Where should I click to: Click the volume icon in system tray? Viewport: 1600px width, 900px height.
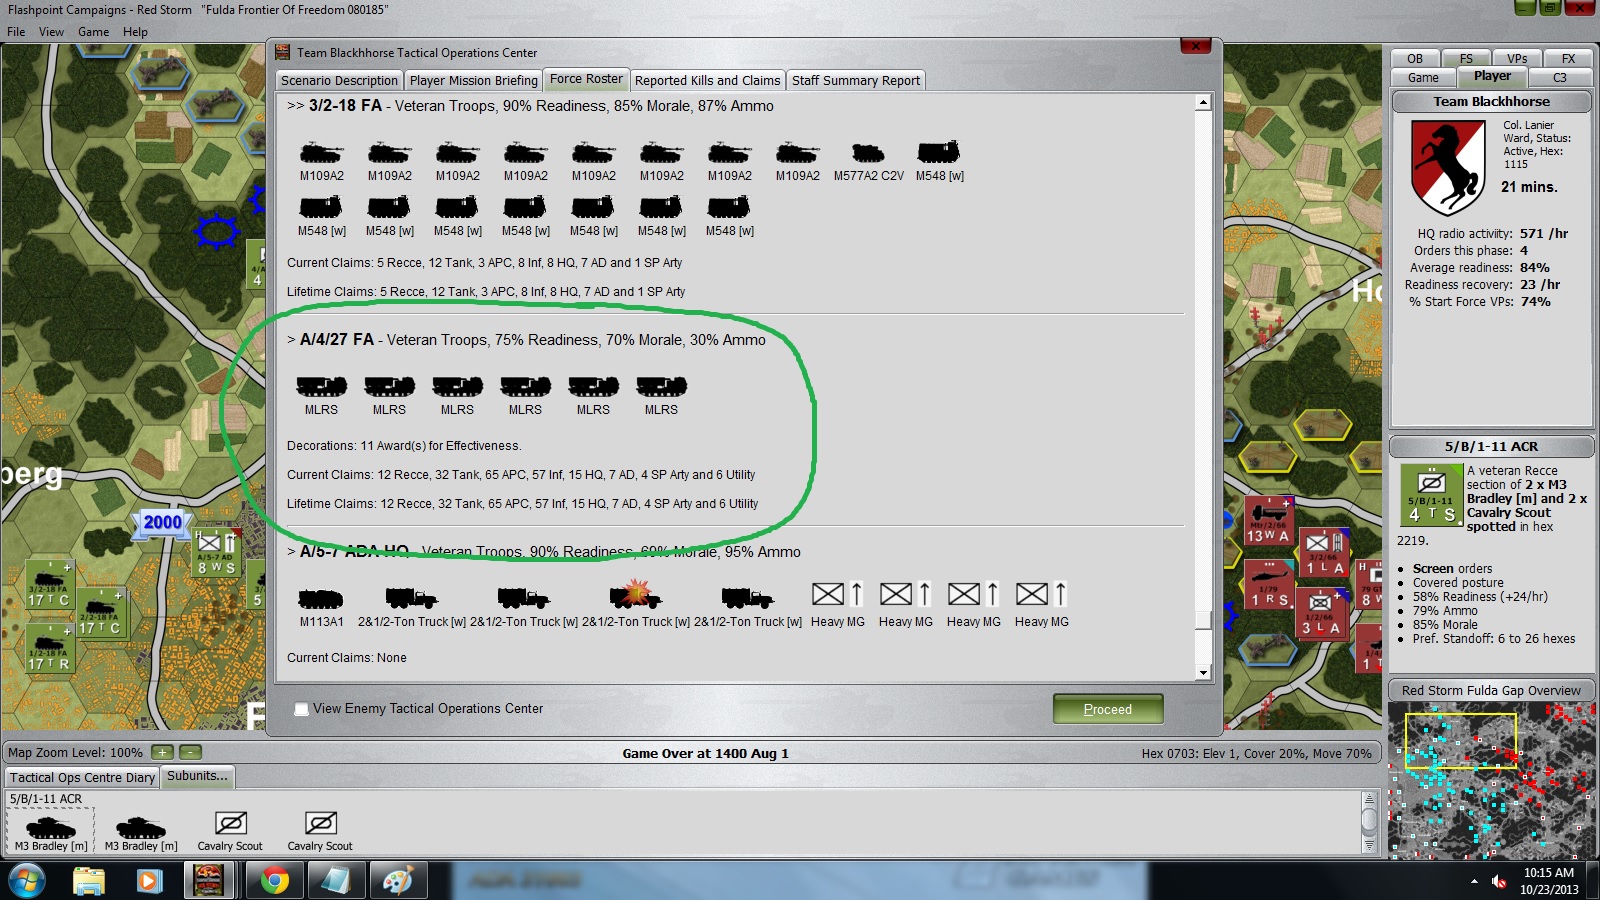click(1498, 881)
